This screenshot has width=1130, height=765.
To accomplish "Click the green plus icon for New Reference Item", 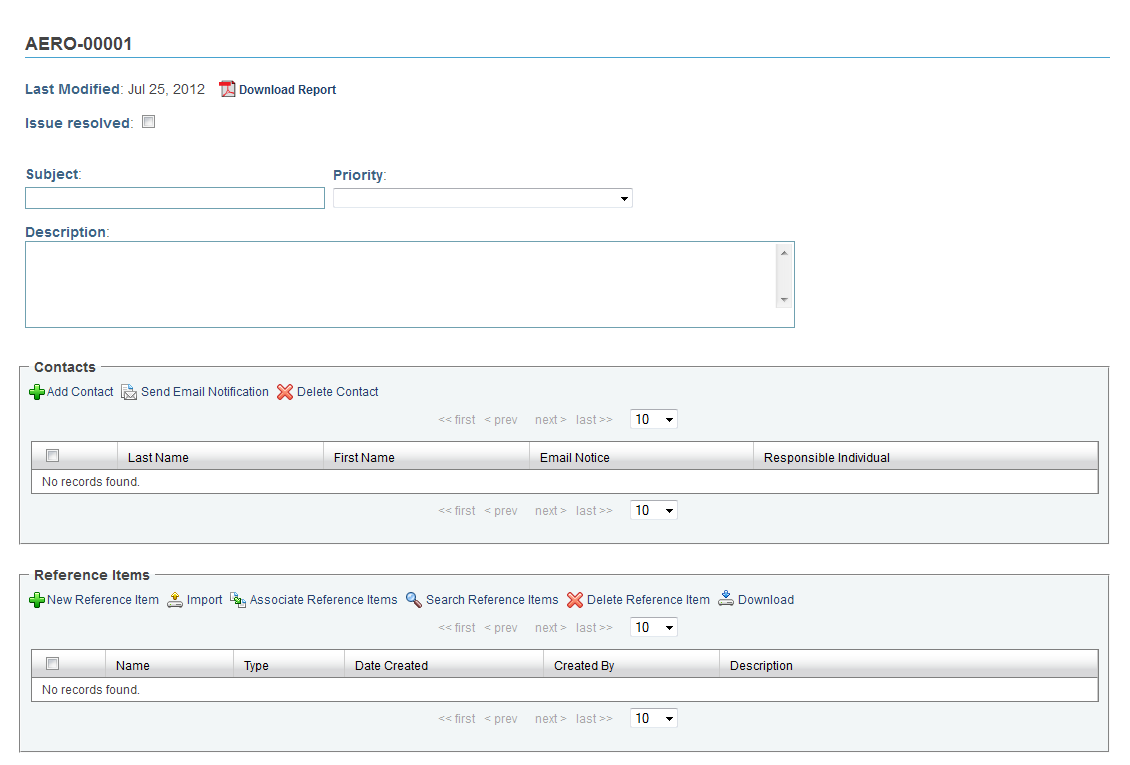I will click(37, 600).
